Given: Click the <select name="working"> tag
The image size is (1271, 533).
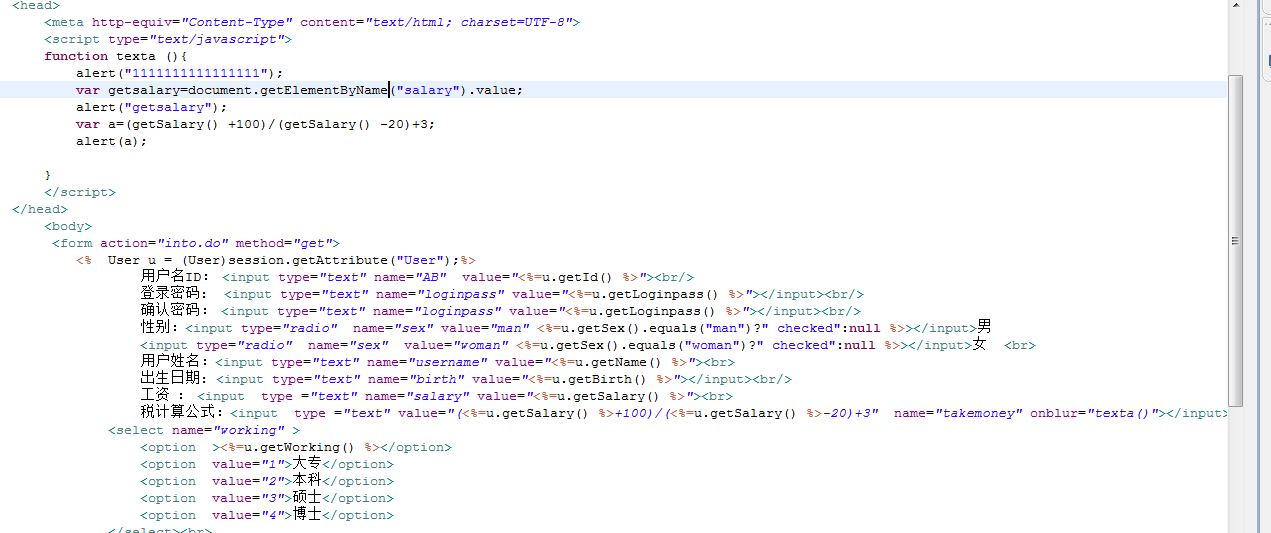Looking at the screenshot, I should (204, 430).
